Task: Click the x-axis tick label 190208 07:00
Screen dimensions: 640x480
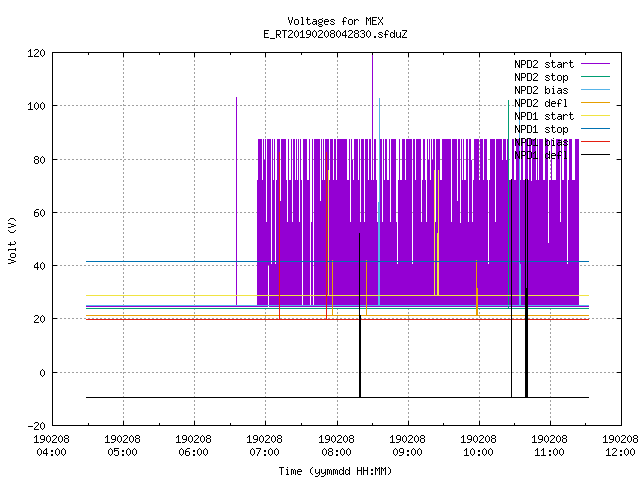Action: [x=264, y=446]
